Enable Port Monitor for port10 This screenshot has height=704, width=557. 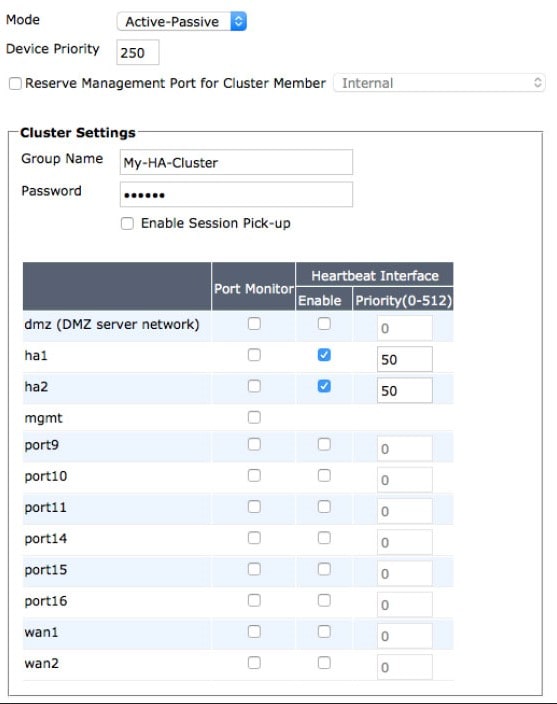click(254, 475)
